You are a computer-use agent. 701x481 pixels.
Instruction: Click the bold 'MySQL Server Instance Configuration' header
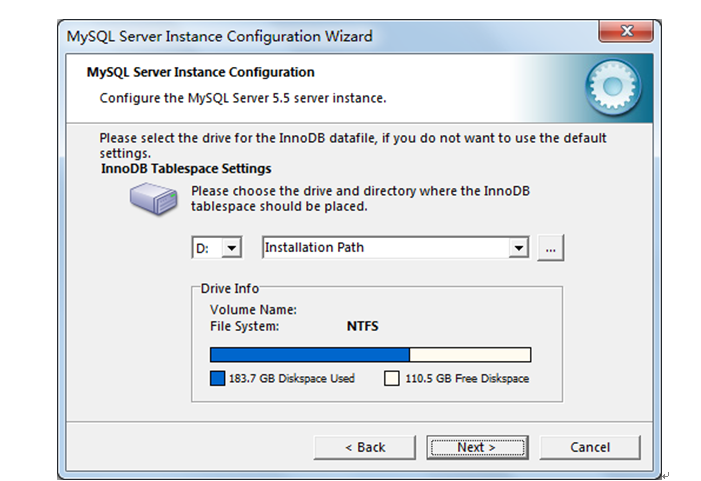tap(200, 72)
